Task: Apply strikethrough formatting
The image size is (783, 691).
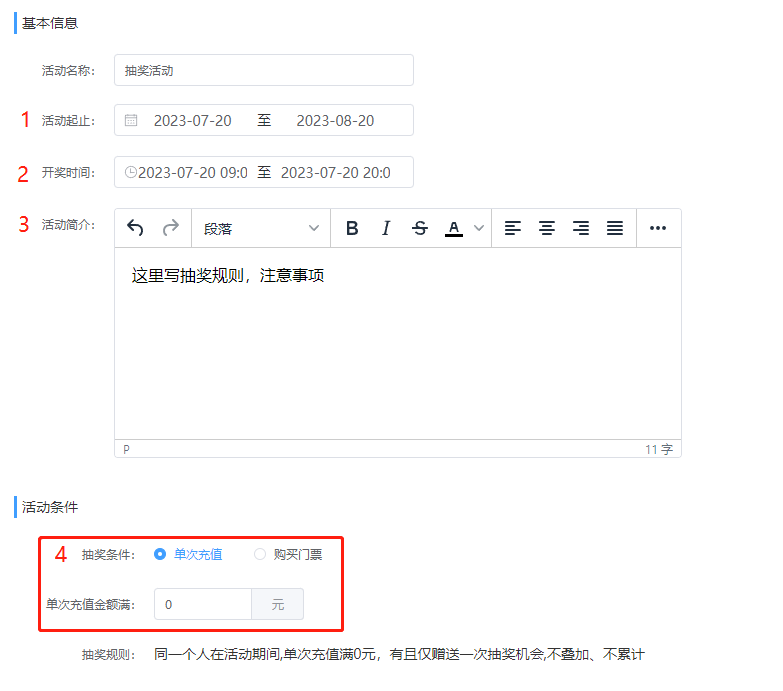Action: 420,228
